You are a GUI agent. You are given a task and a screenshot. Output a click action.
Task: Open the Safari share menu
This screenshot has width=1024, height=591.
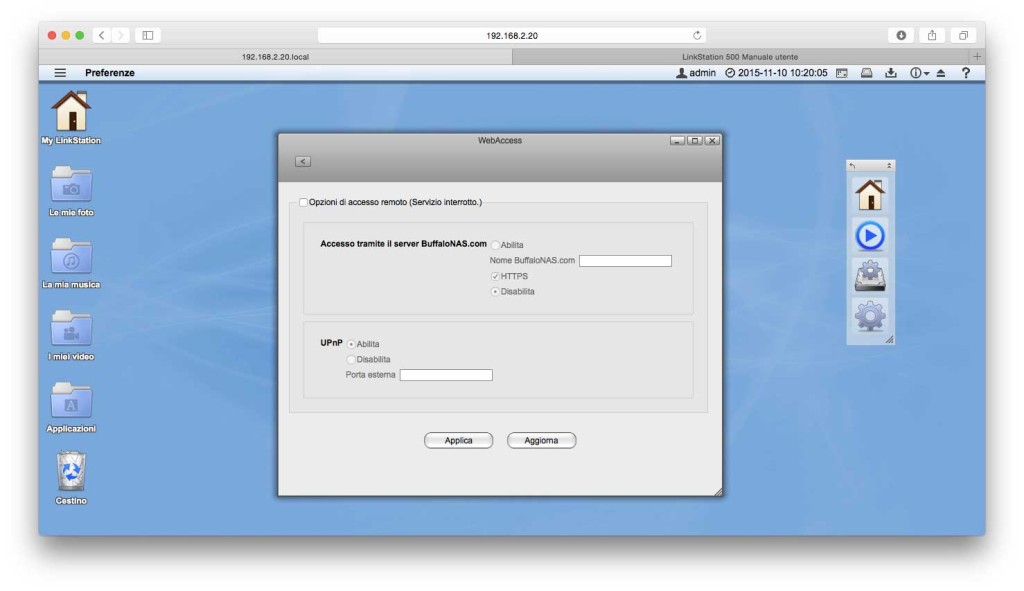(932, 35)
